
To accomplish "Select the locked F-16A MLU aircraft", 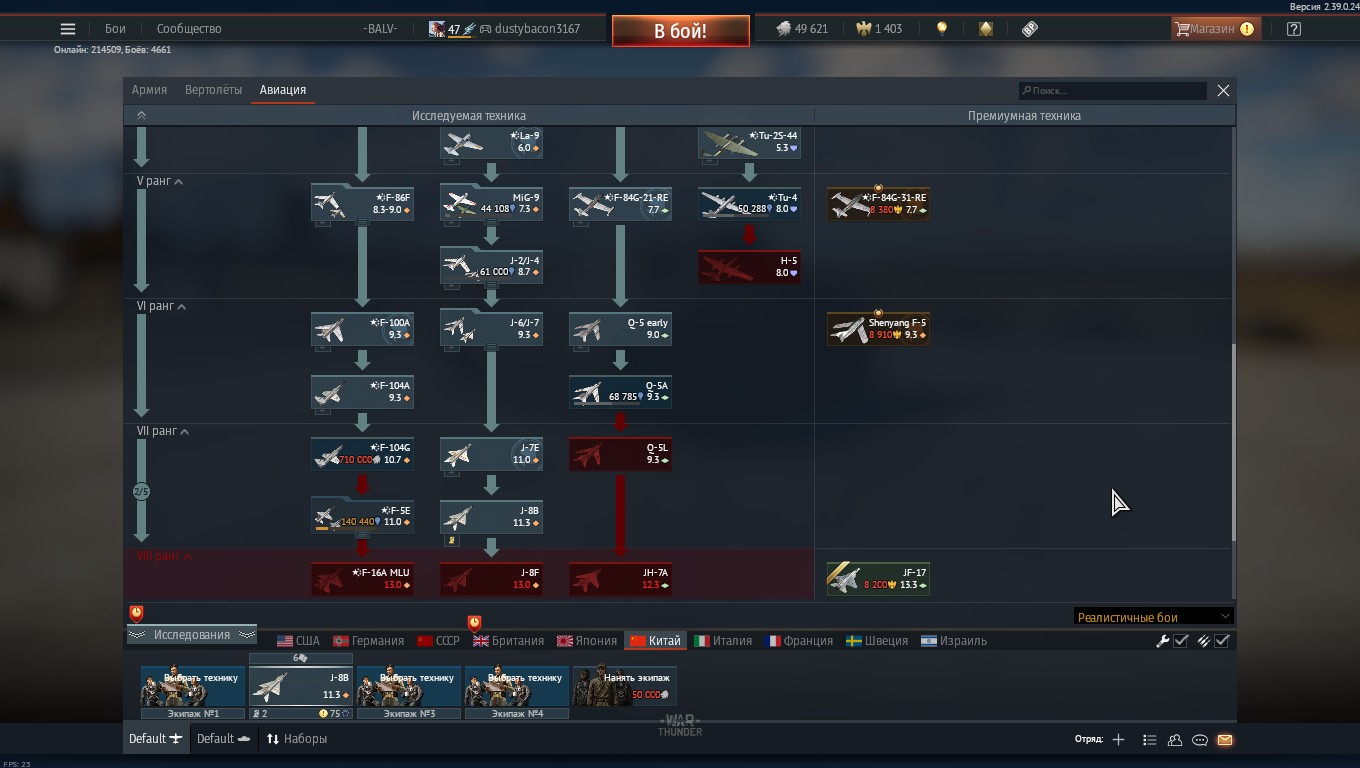I will 362,579.
